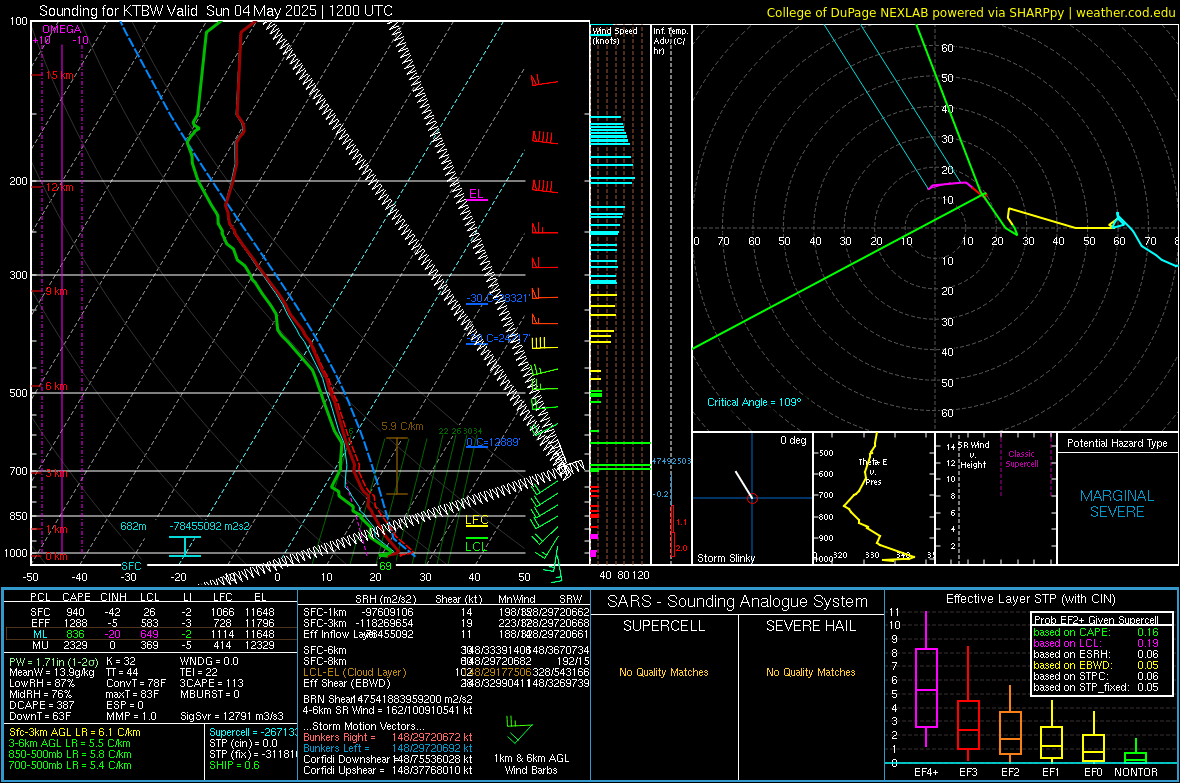This screenshot has height=783, width=1180.
Task: Click the 6 km height marker
Action: click(x=56, y=386)
